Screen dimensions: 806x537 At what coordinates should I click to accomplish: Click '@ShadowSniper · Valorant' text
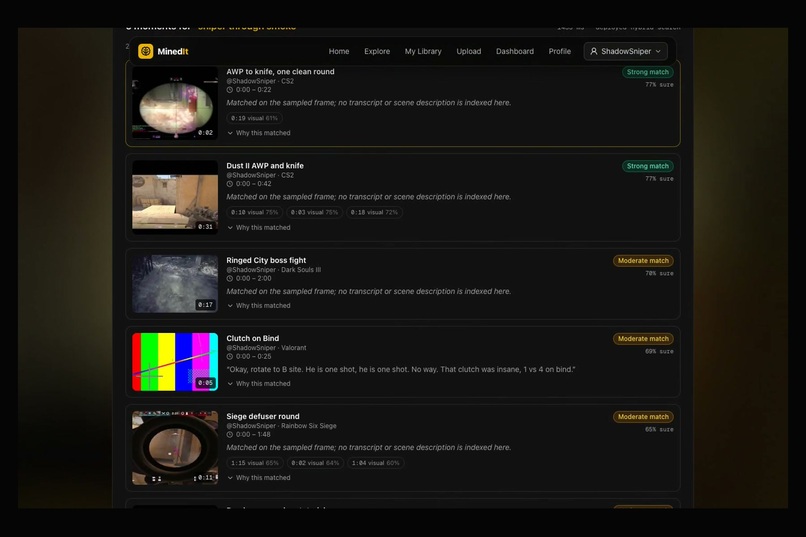pos(266,348)
